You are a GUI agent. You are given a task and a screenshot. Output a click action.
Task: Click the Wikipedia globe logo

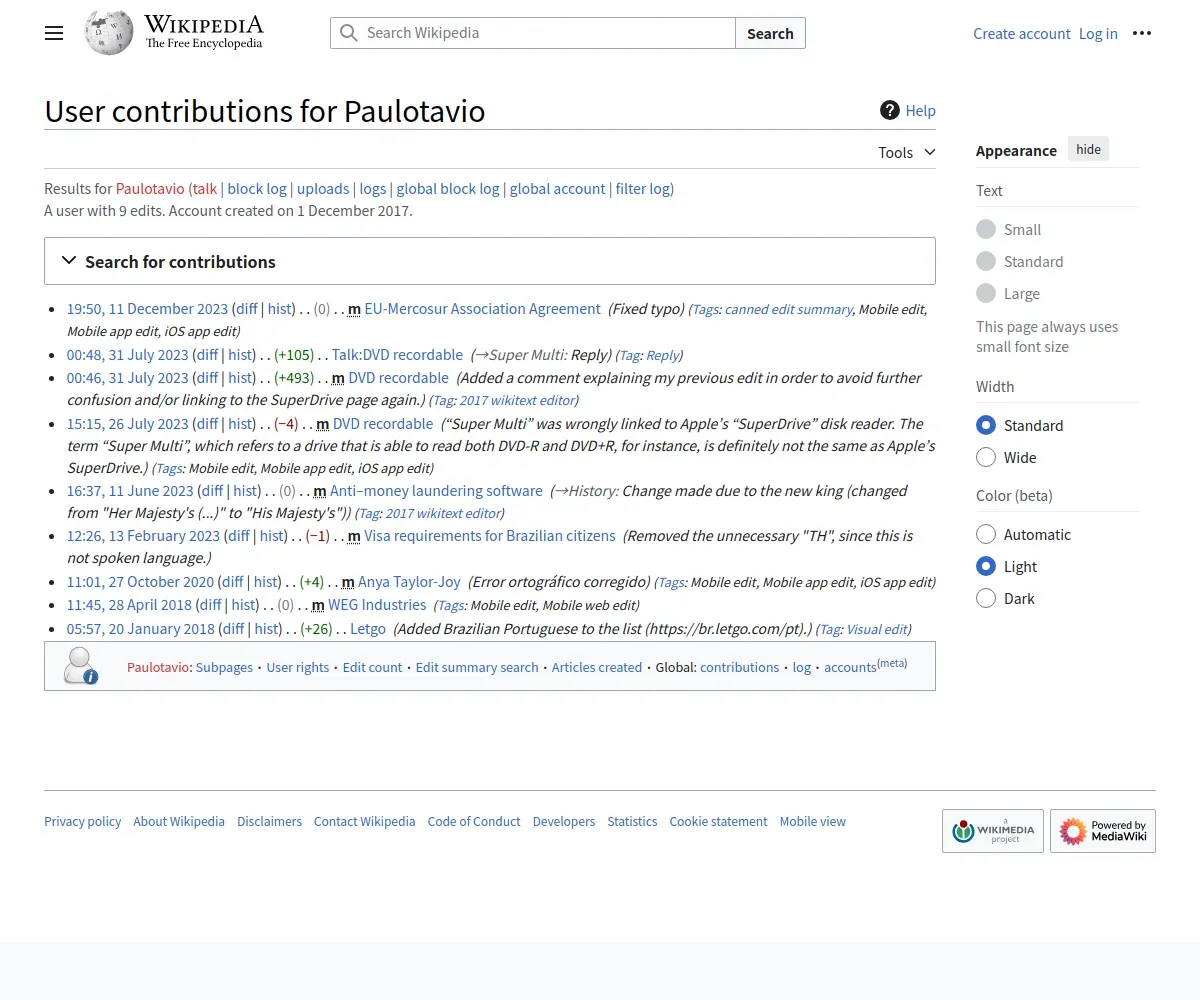point(109,33)
